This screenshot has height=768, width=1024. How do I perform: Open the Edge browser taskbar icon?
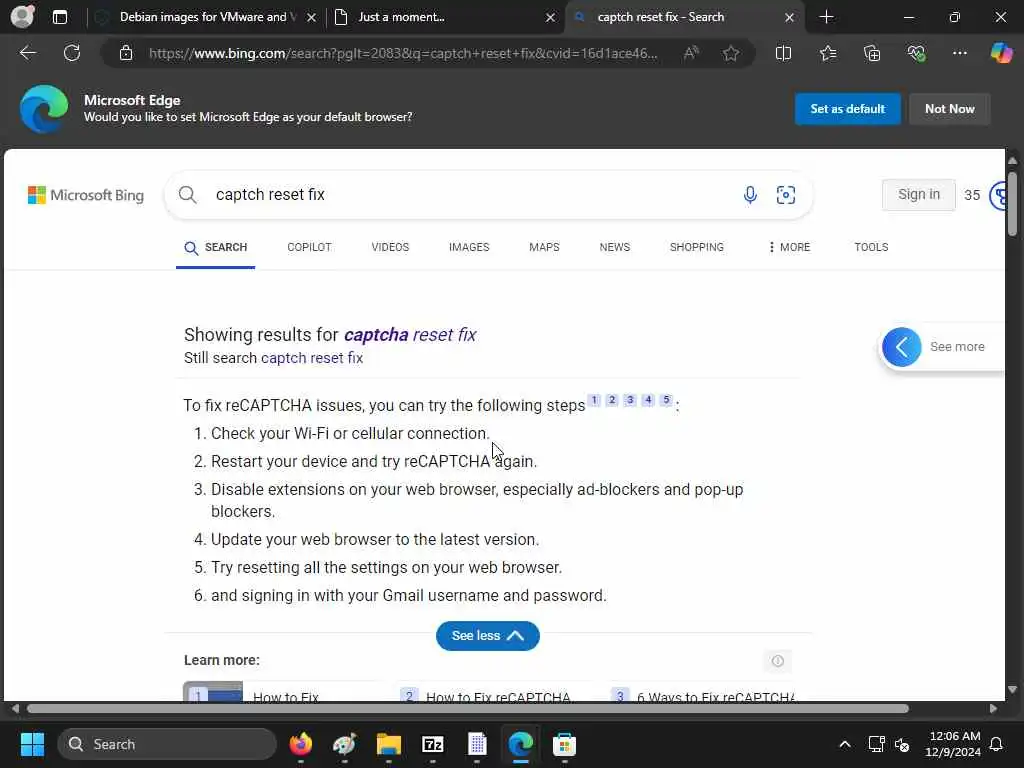[x=520, y=744]
